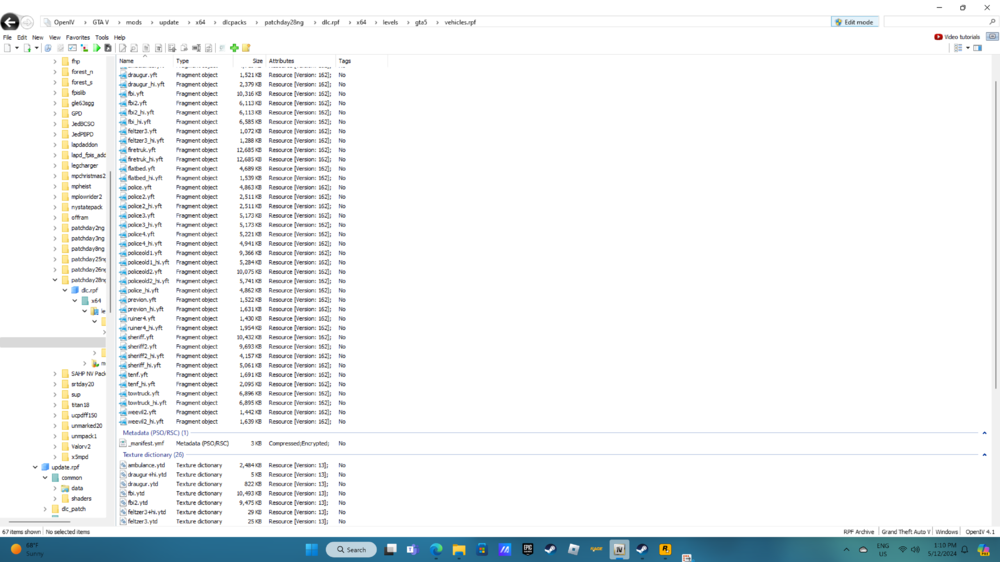This screenshot has width=1000, height=562.
Task: Click 'RPF Archive' in the status bar
Action: (x=858, y=532)
